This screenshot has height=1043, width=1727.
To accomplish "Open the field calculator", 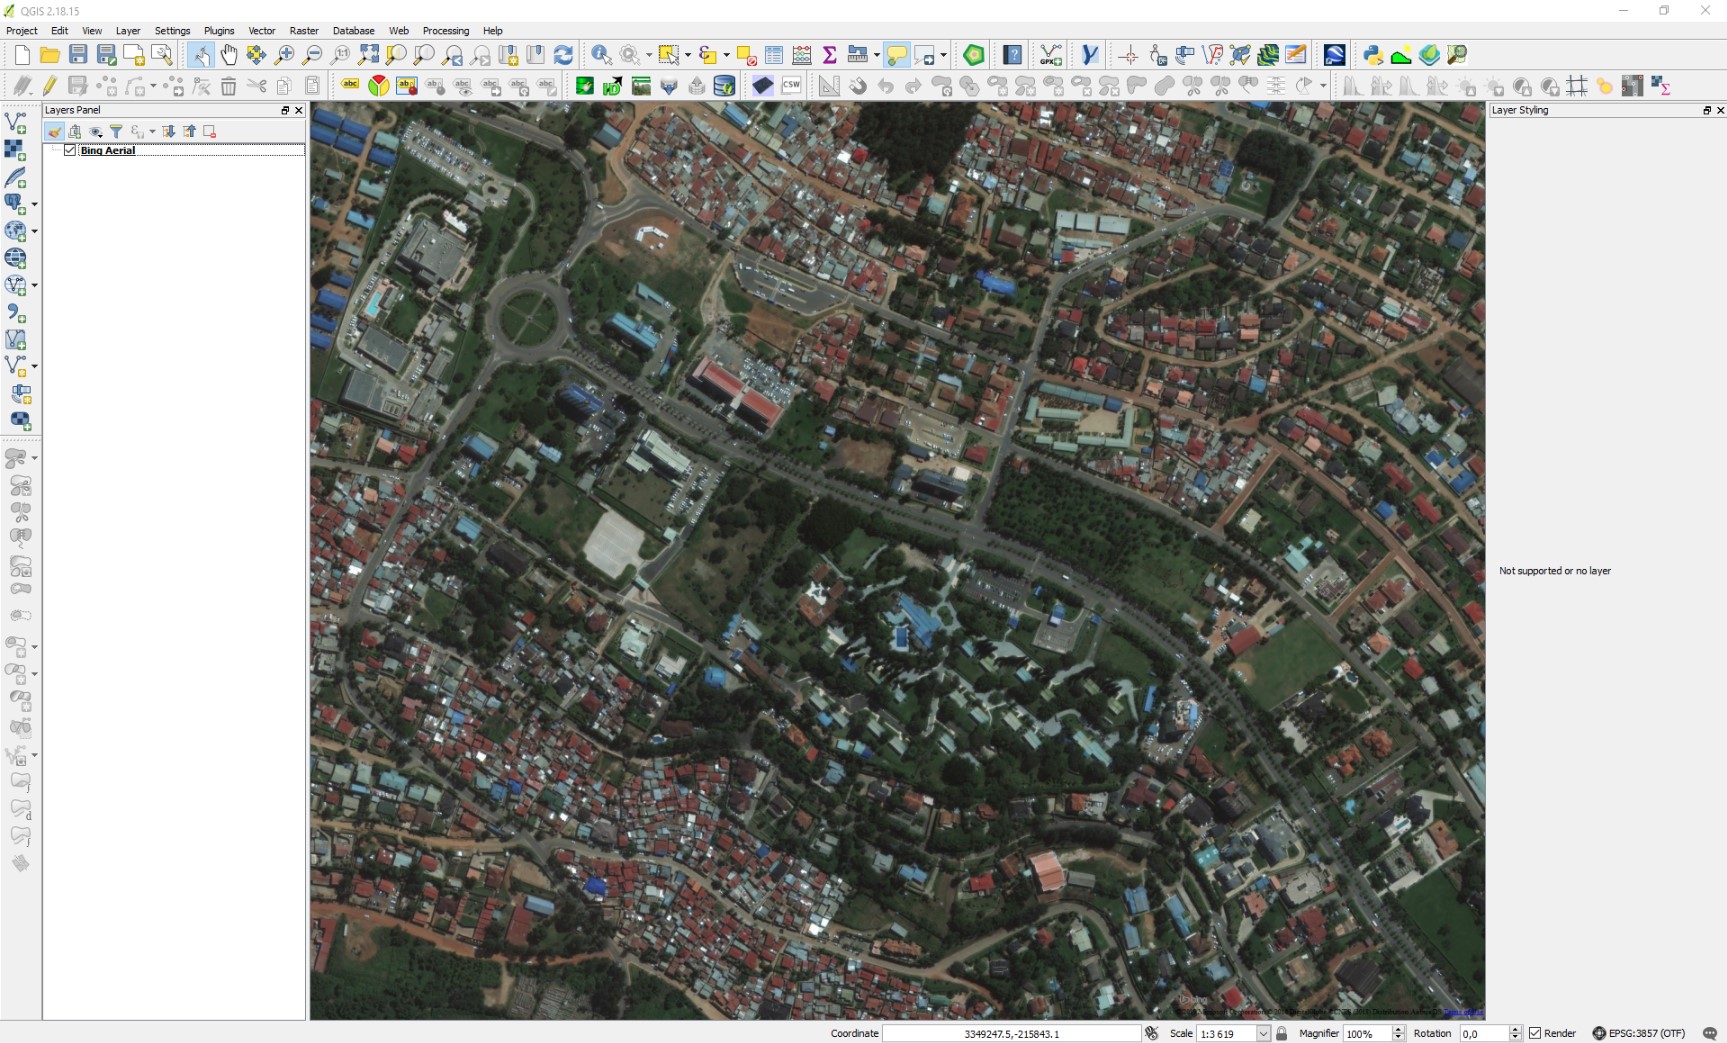I will coord(802,55).
